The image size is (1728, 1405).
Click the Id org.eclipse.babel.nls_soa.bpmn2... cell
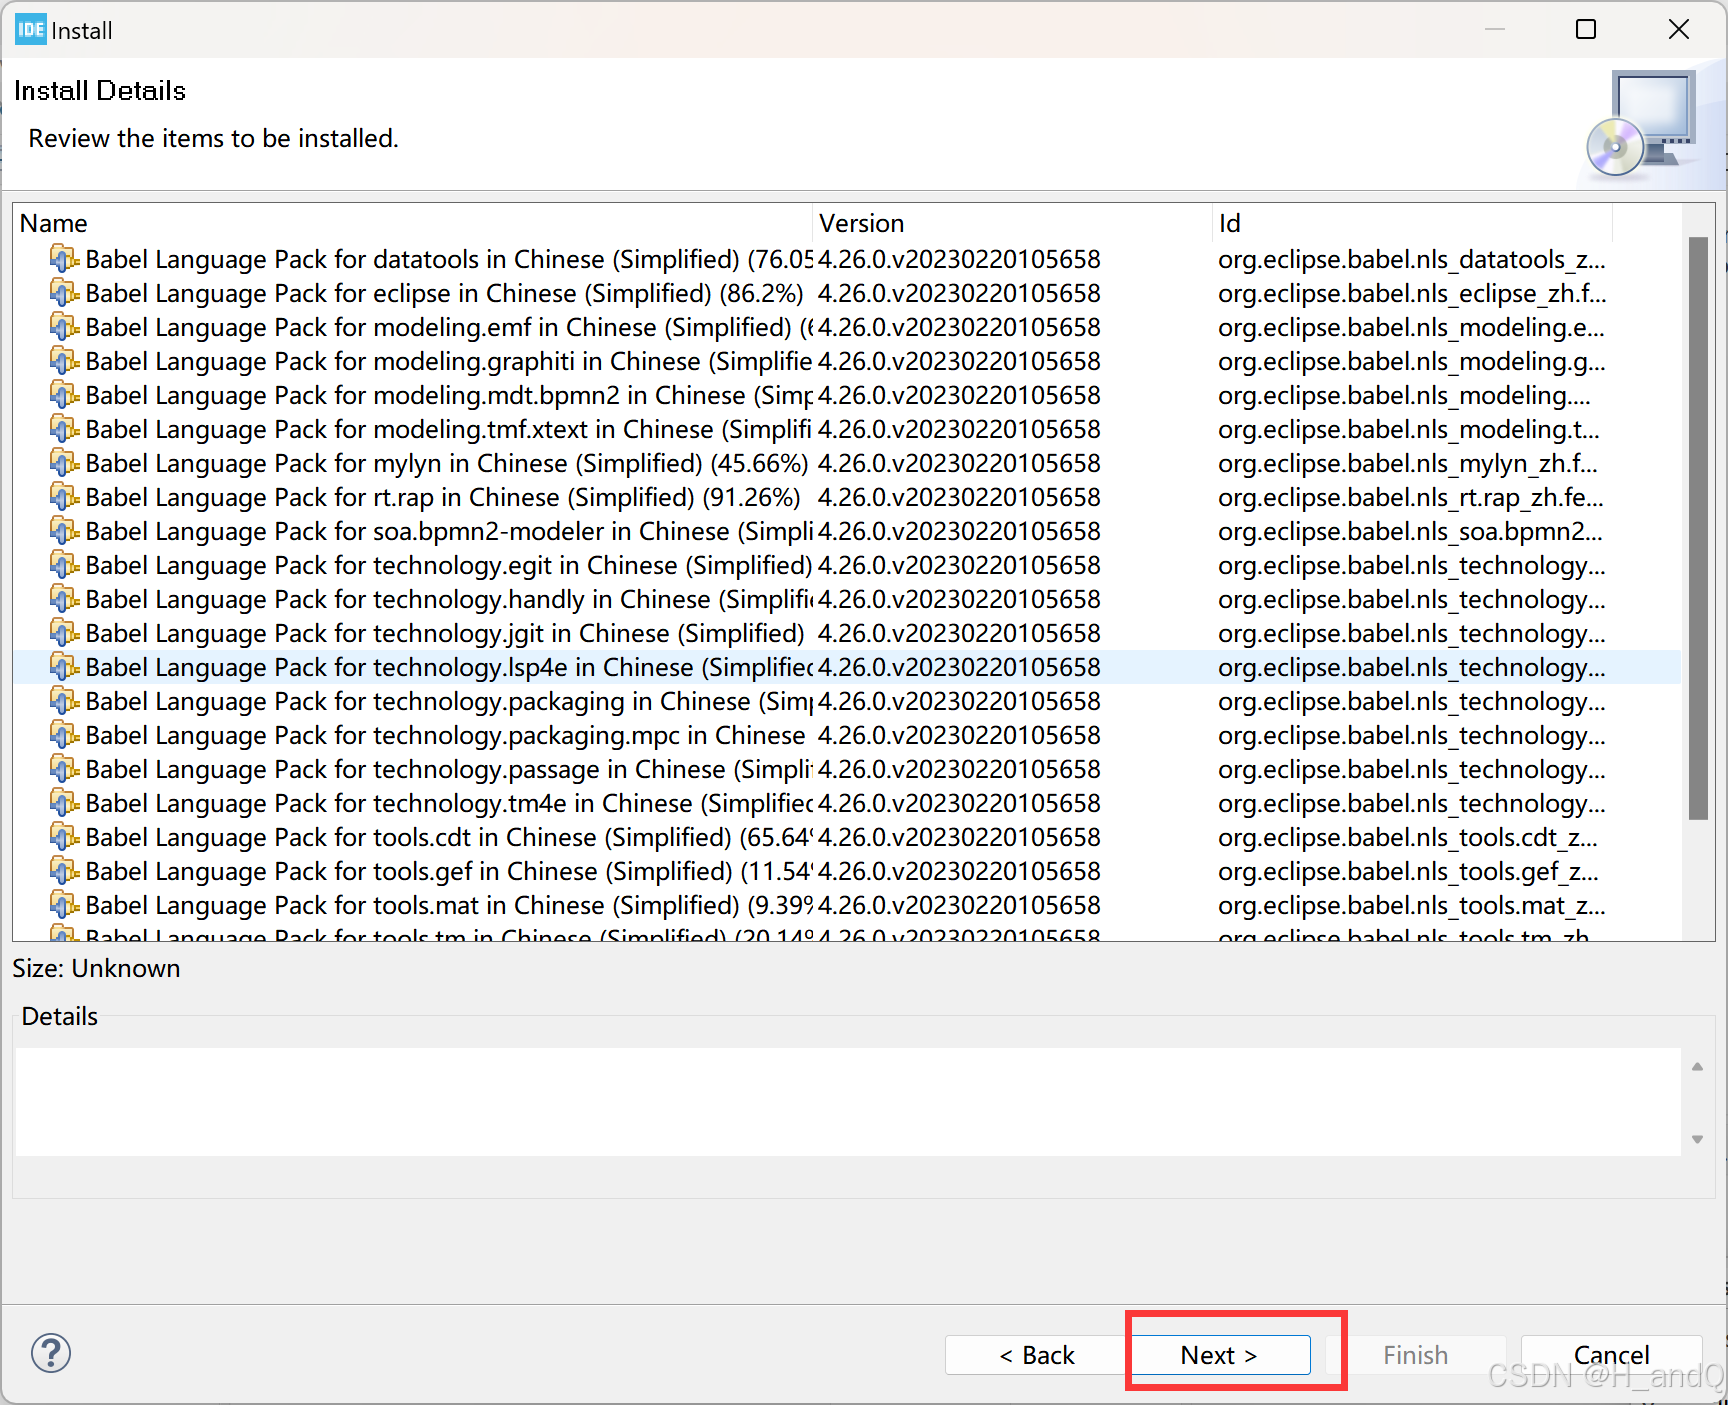1410,531
